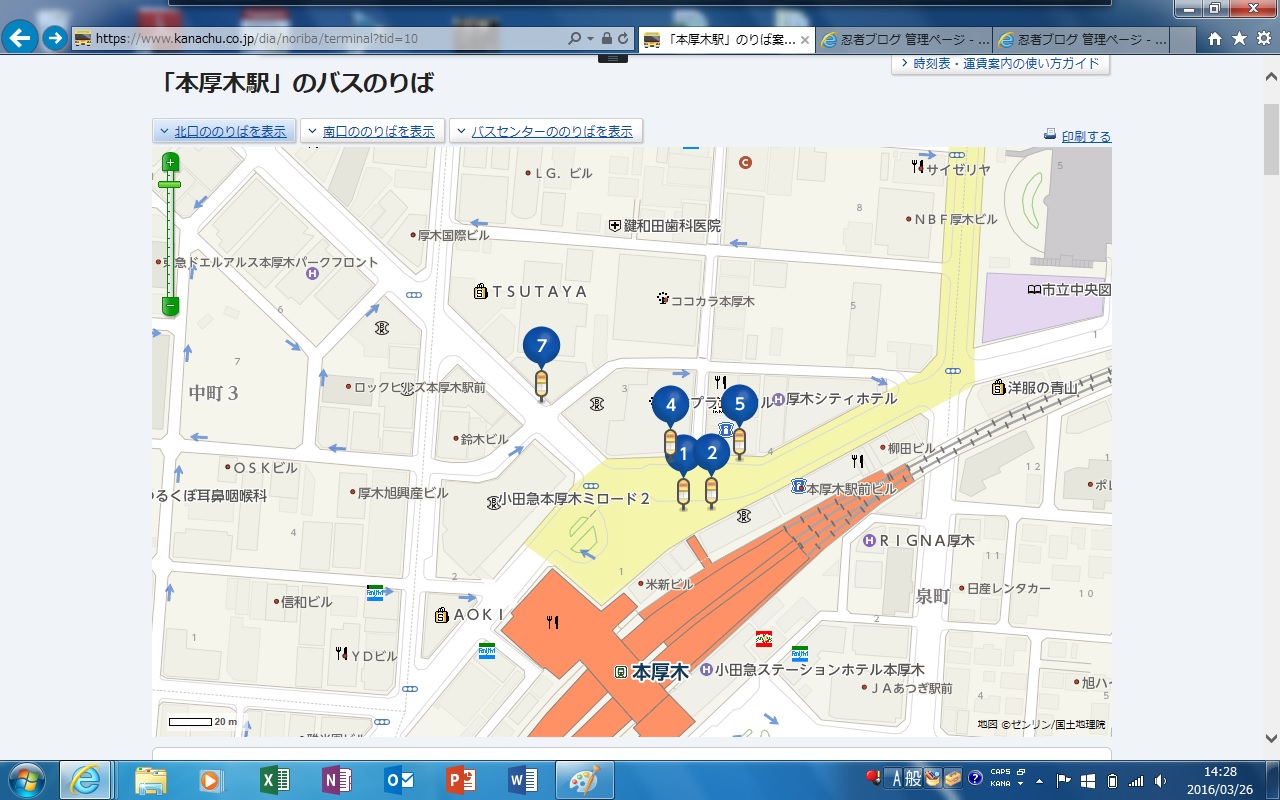
Task: Zoom in the map with plus button
Action: click(x=170, y=162)
